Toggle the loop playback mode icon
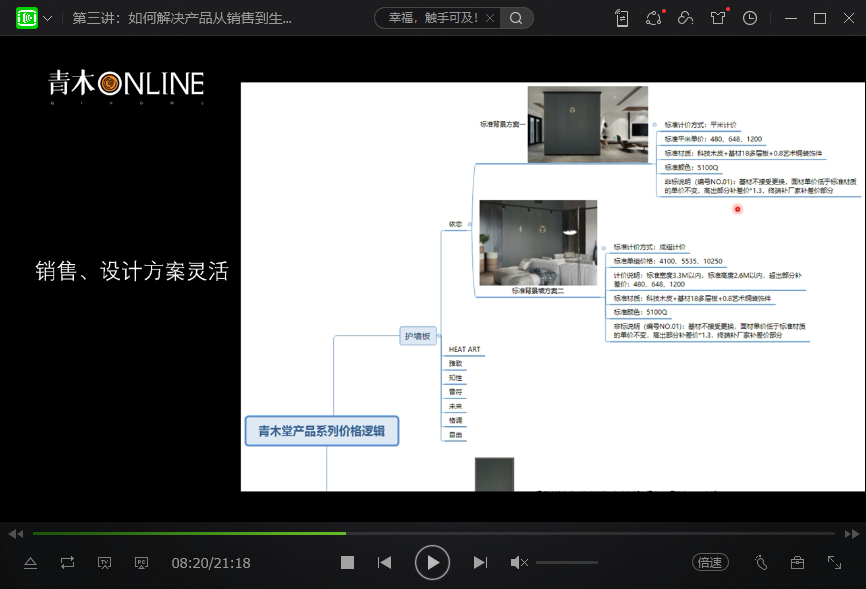The image size is (866, 589). (67, 563)
